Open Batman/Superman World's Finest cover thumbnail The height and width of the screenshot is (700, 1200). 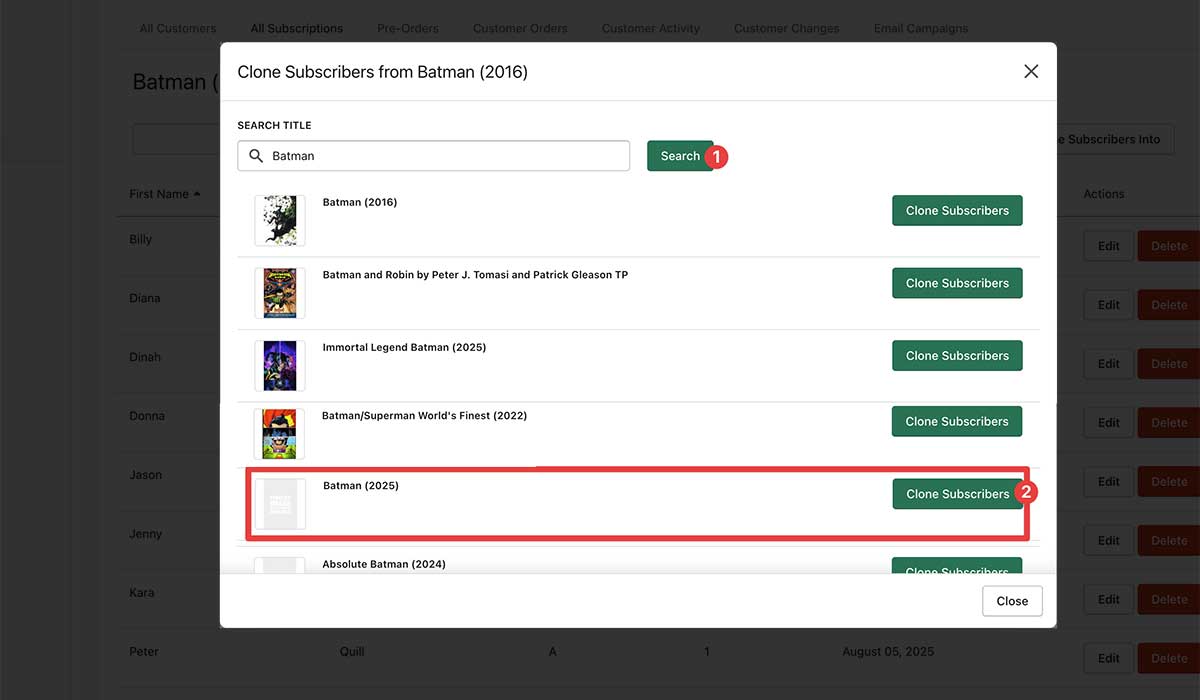[x=280, y=432]
